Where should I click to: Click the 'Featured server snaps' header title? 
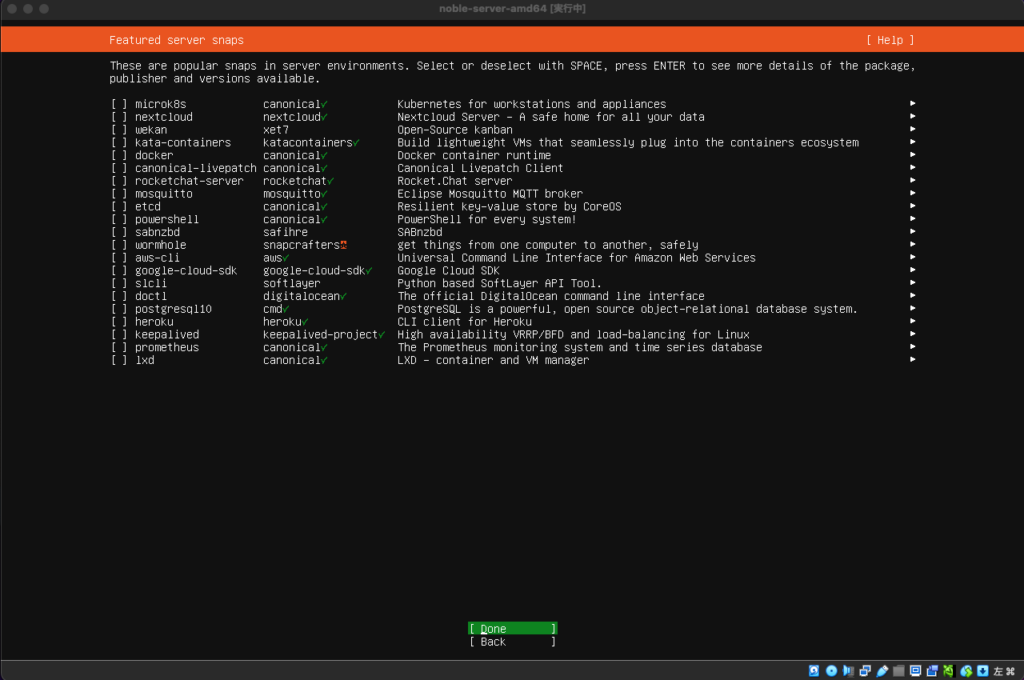pyautogui.click(x=176, y=40)
